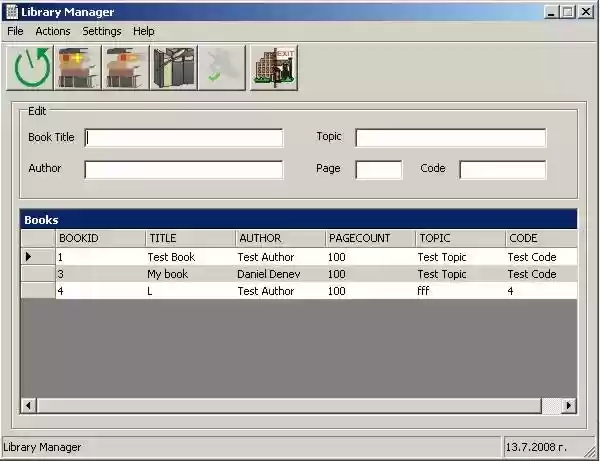Click the Test Topic cell of Test Book row
Image resolution: width=600 pixels, height=461 pixels.
(x=461, y=257)
